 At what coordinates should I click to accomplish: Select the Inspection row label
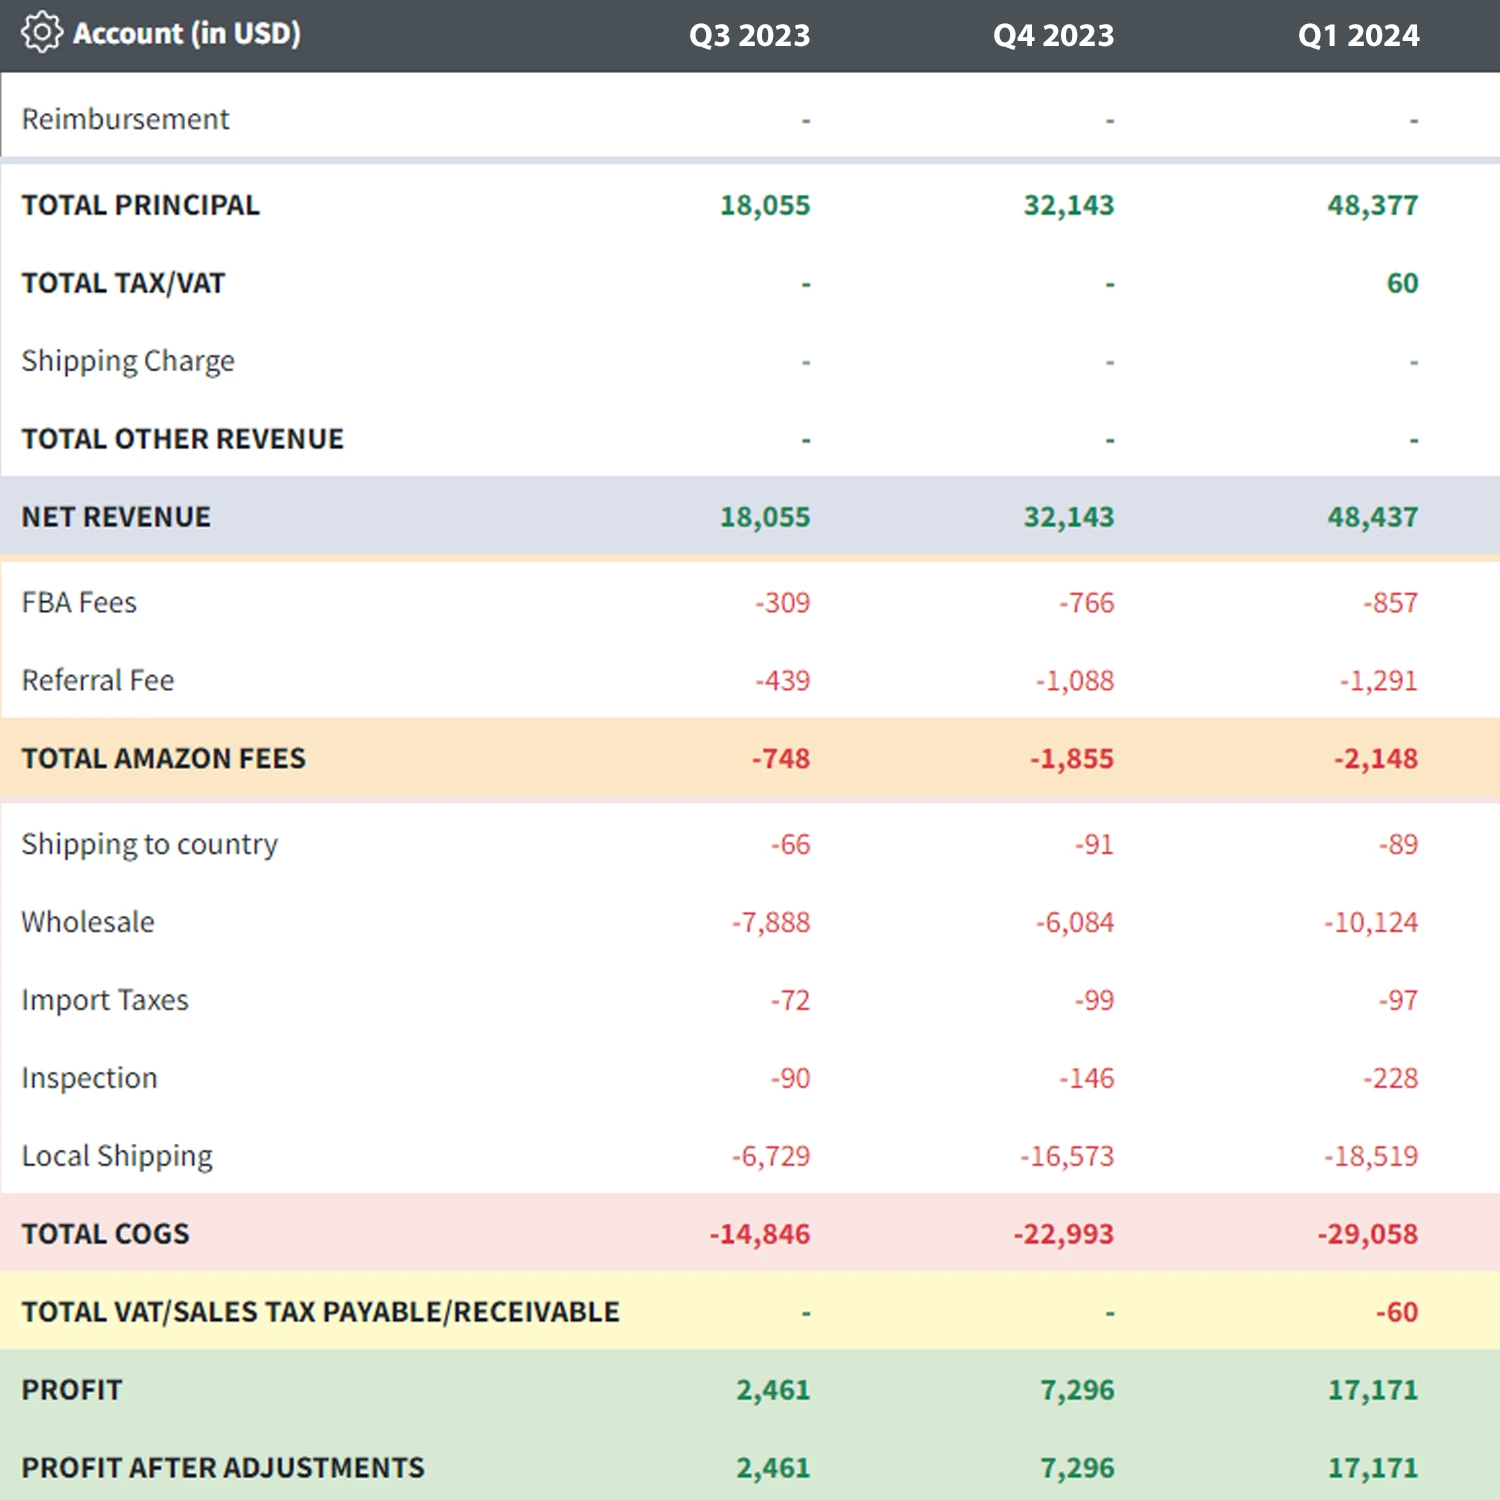click(x=90, y=1078)
